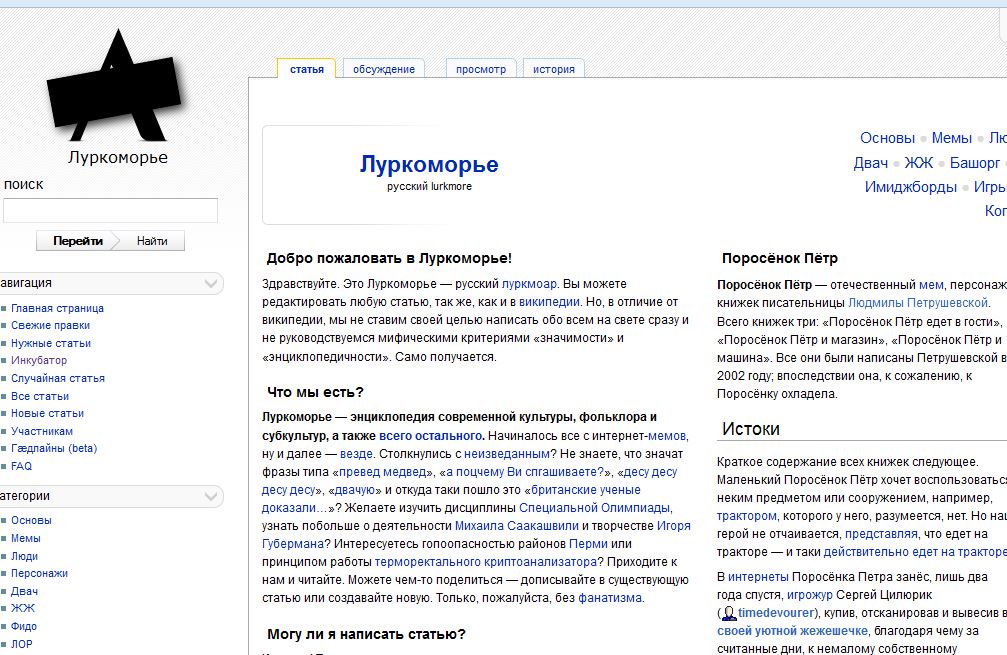Screen dimensions: 1007x655
Task: Go to Свежие правки link
Action: pos(50,325)
